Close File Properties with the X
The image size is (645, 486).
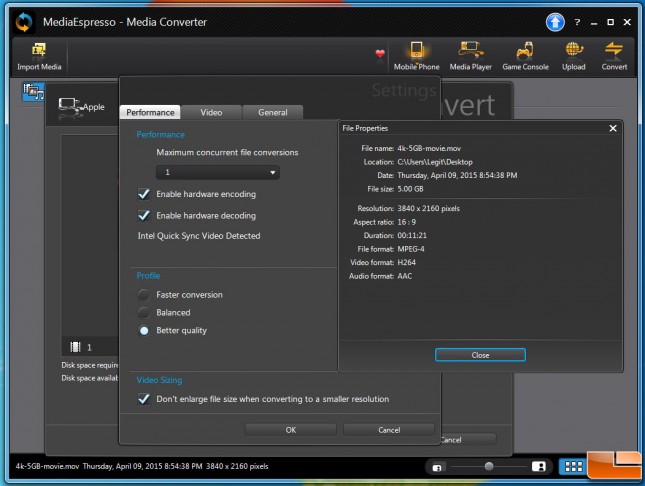click(613, 128)
